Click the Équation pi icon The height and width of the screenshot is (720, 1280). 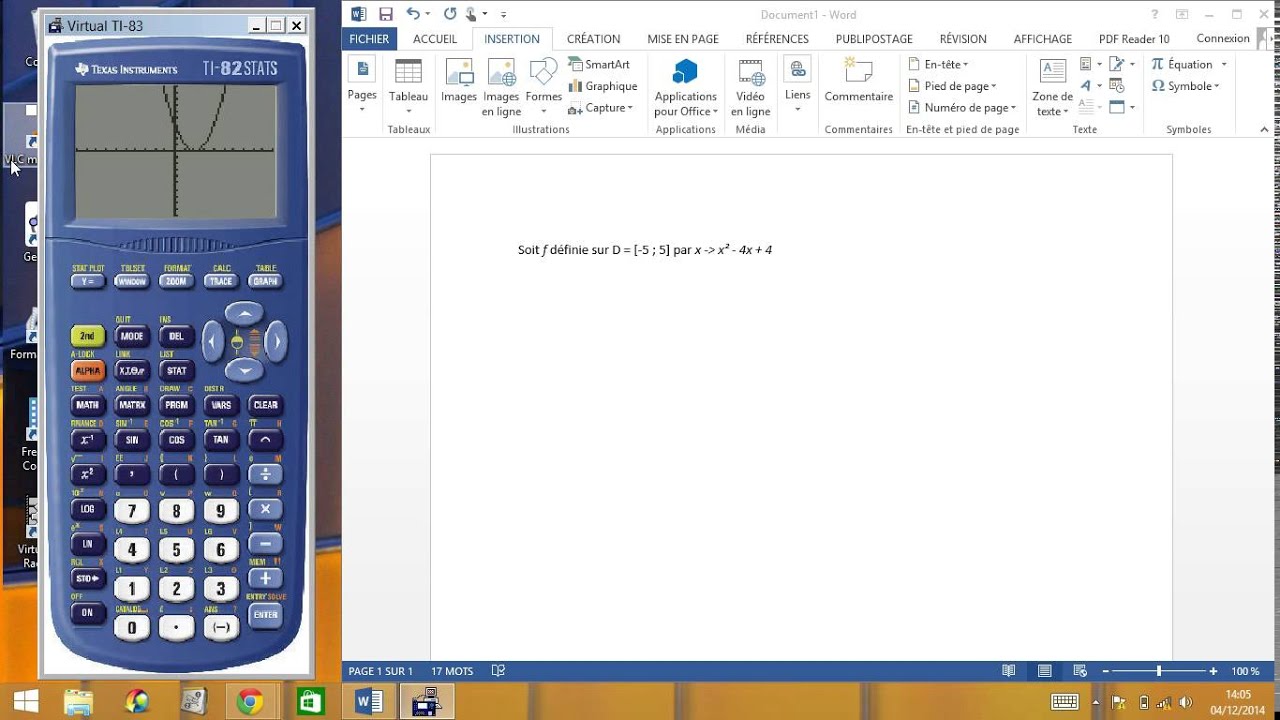pos(1158,64)
